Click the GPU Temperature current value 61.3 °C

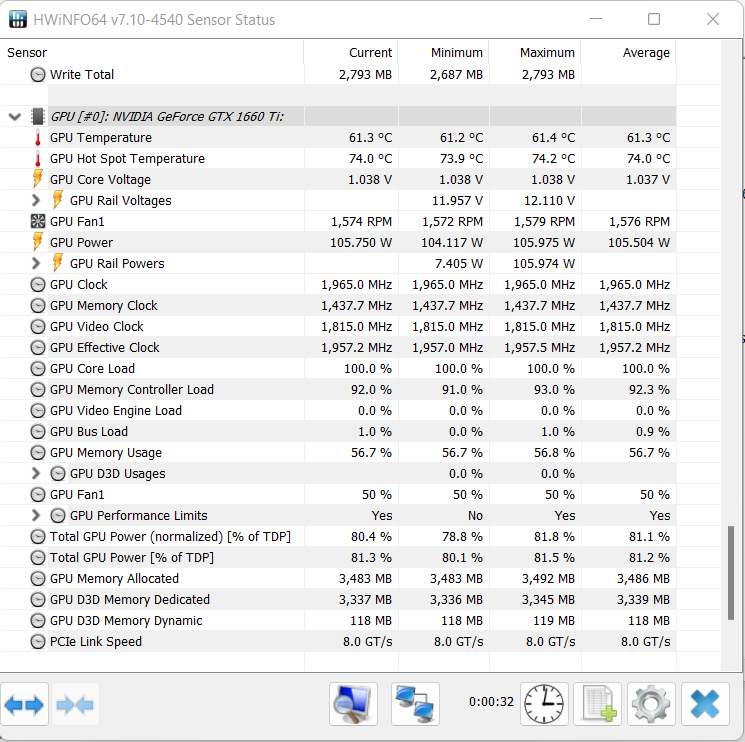(371, 138)
